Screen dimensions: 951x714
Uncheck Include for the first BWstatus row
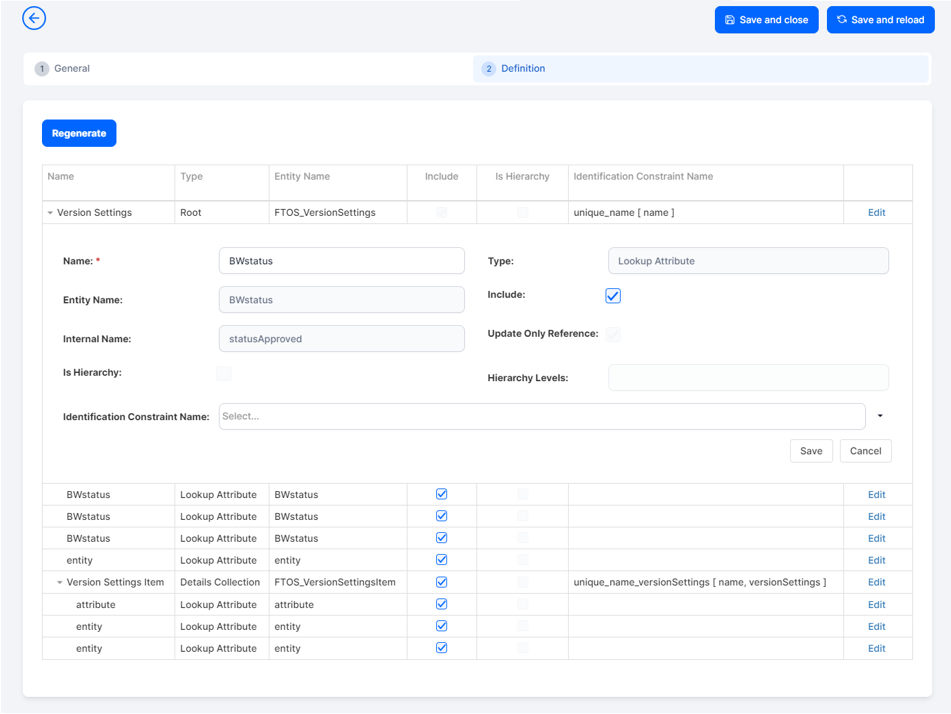click(x=441, y=494)
